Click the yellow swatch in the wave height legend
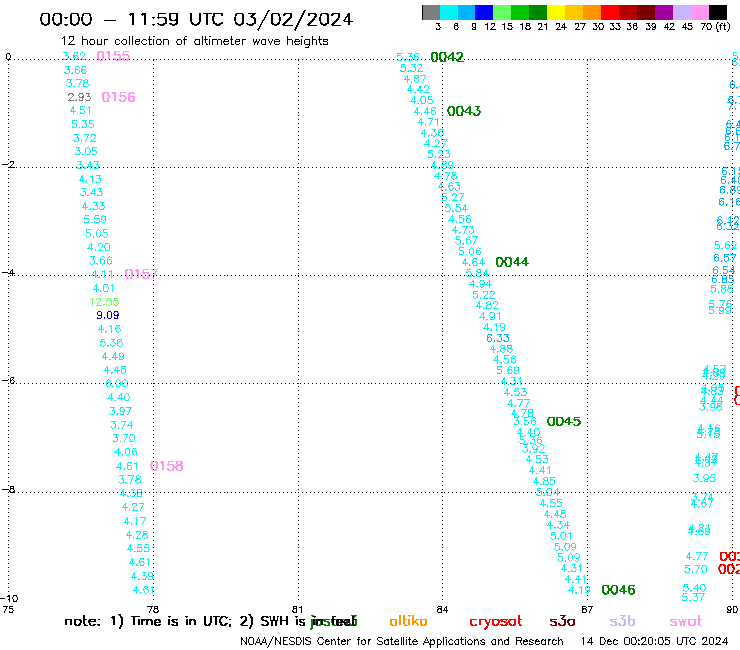 [556, 12]
